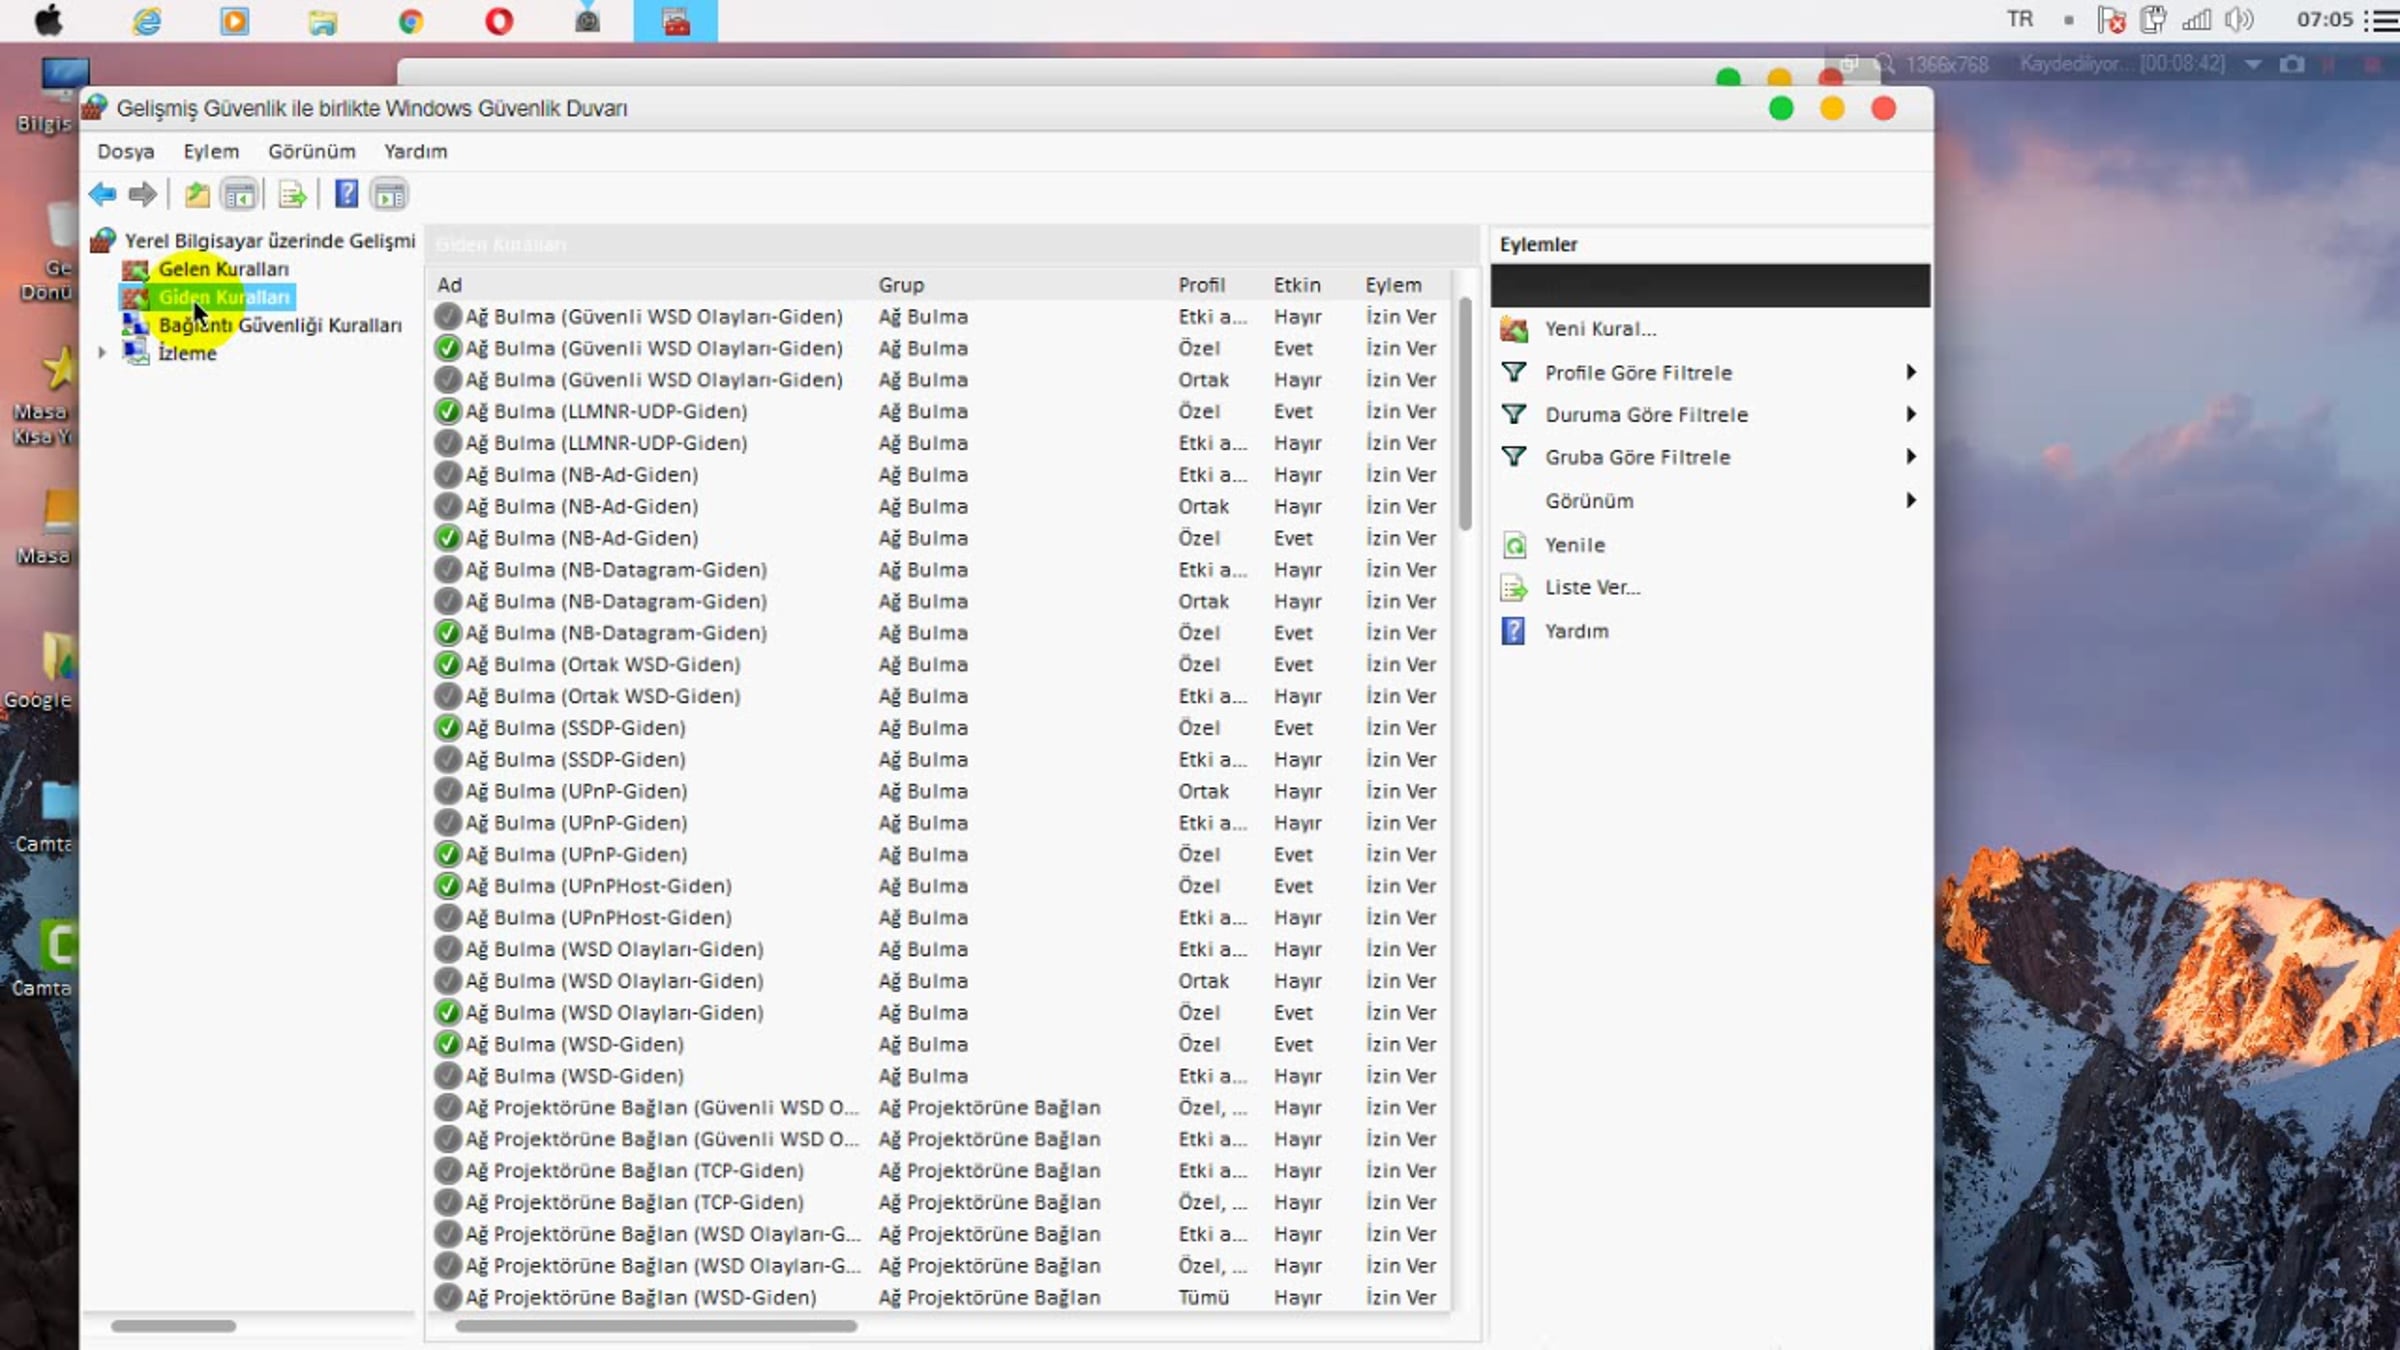Click the rules list vertical scrollbar
The width and height of the screenshot is (2400, 1350).
coord(1465,414)
